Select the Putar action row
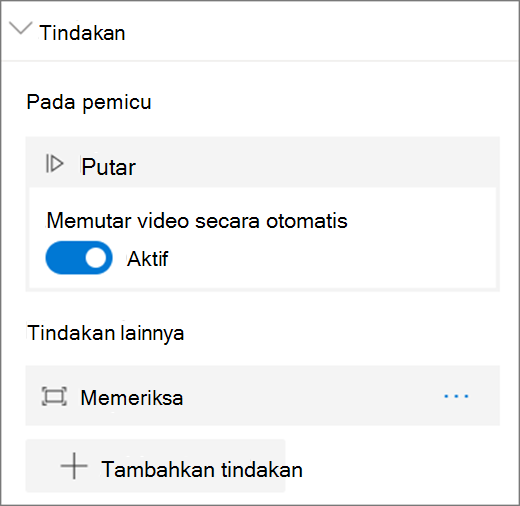This screenshot has height=506, width=520. tap(263, 163)
